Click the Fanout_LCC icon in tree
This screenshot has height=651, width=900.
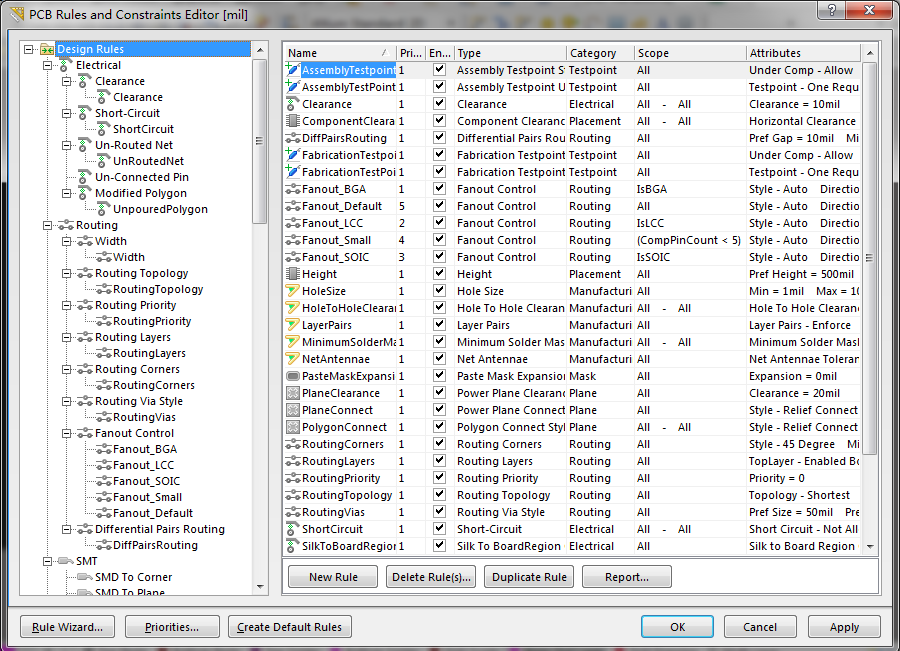click(103, 465)
